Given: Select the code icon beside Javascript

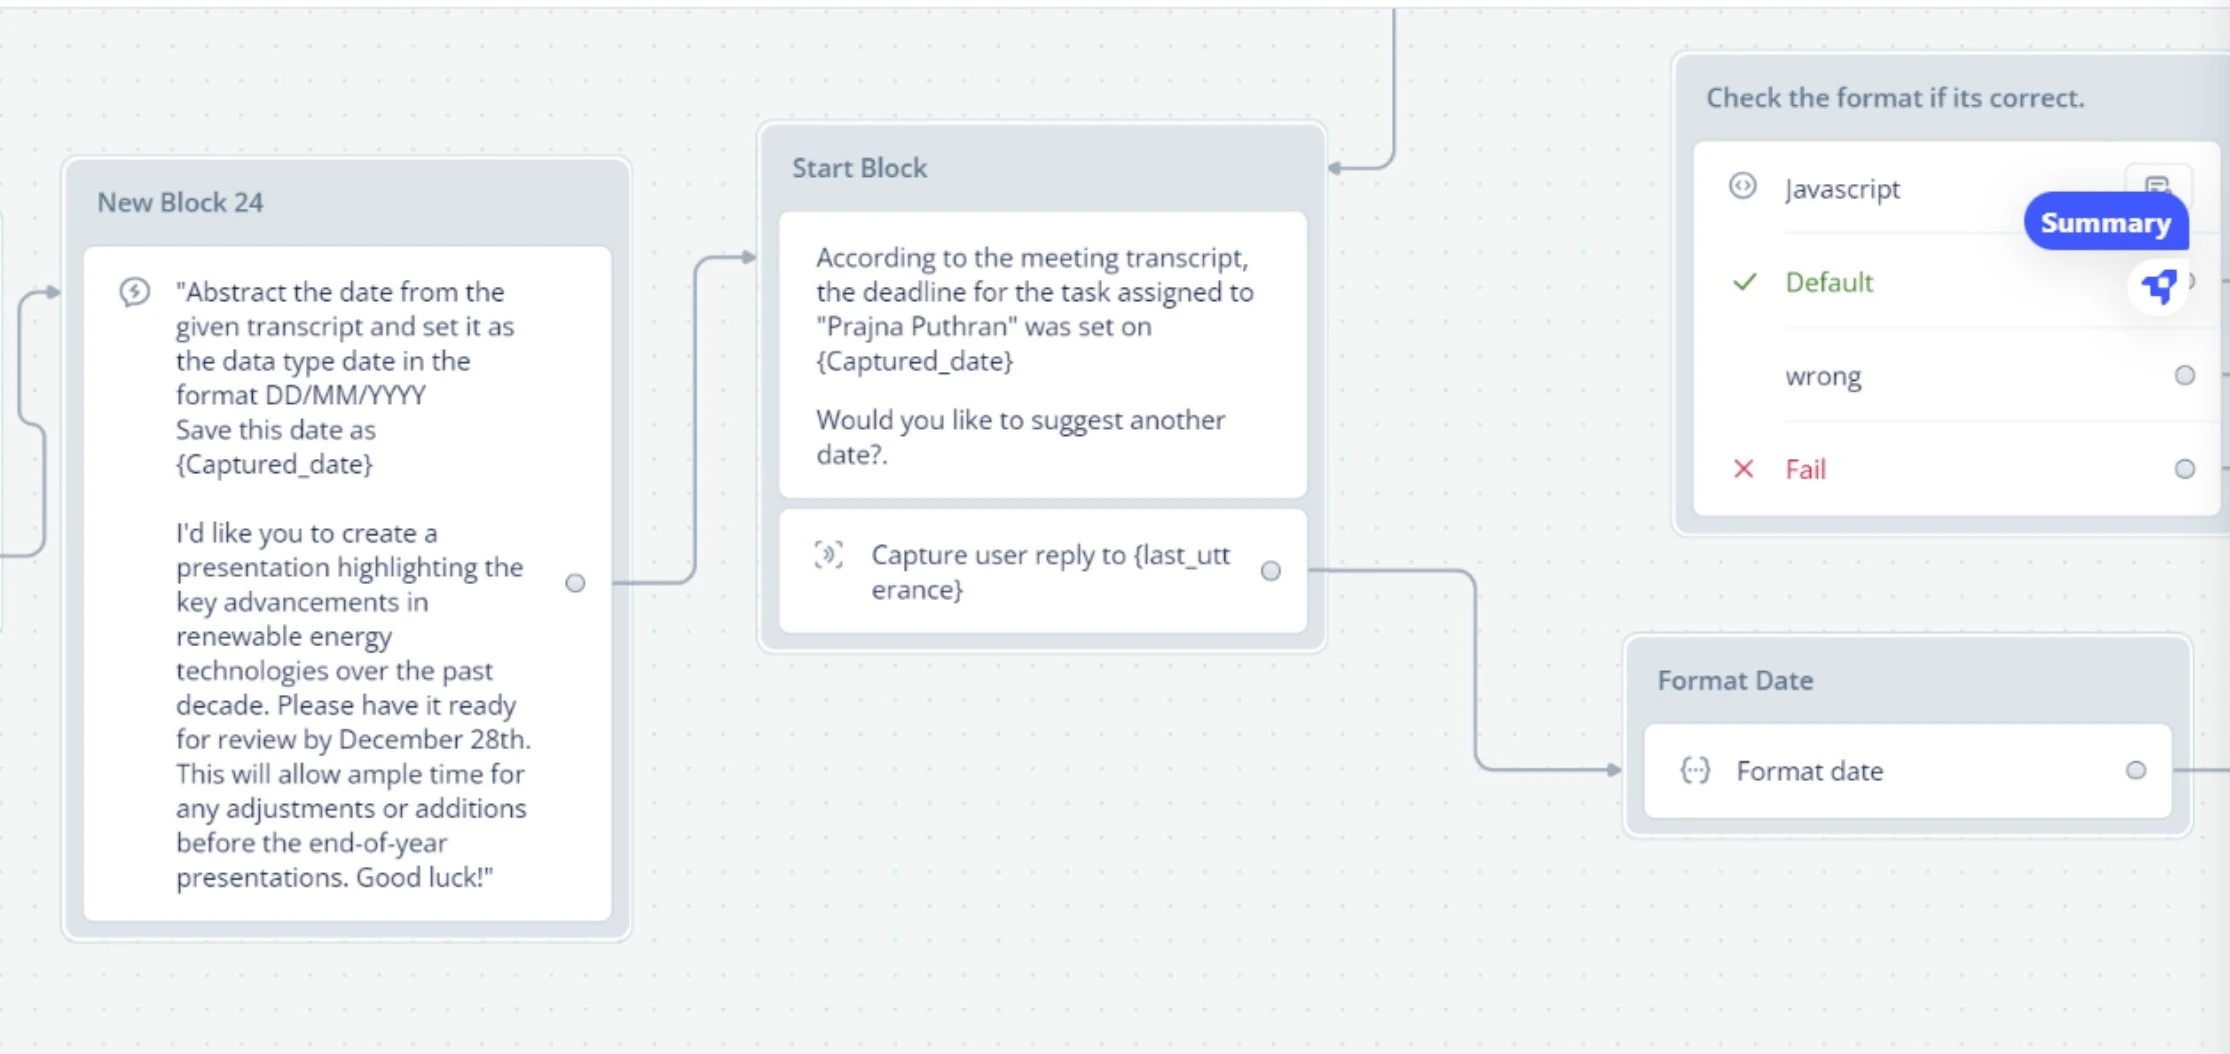Looking at the screenshot, I should click(1742, 187).
